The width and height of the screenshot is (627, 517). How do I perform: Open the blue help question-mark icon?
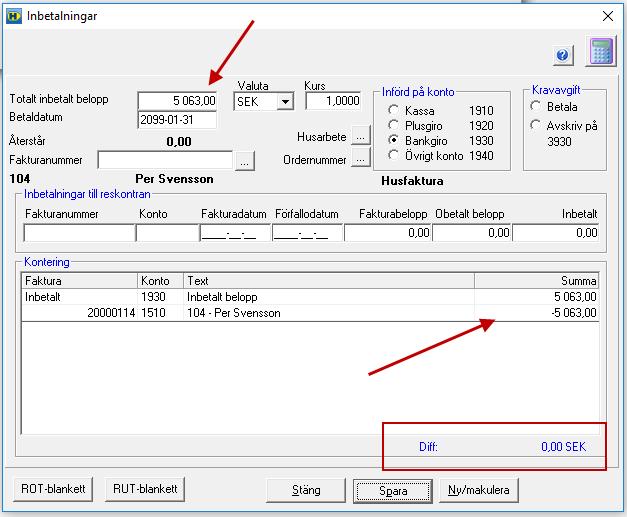[563, 55]
